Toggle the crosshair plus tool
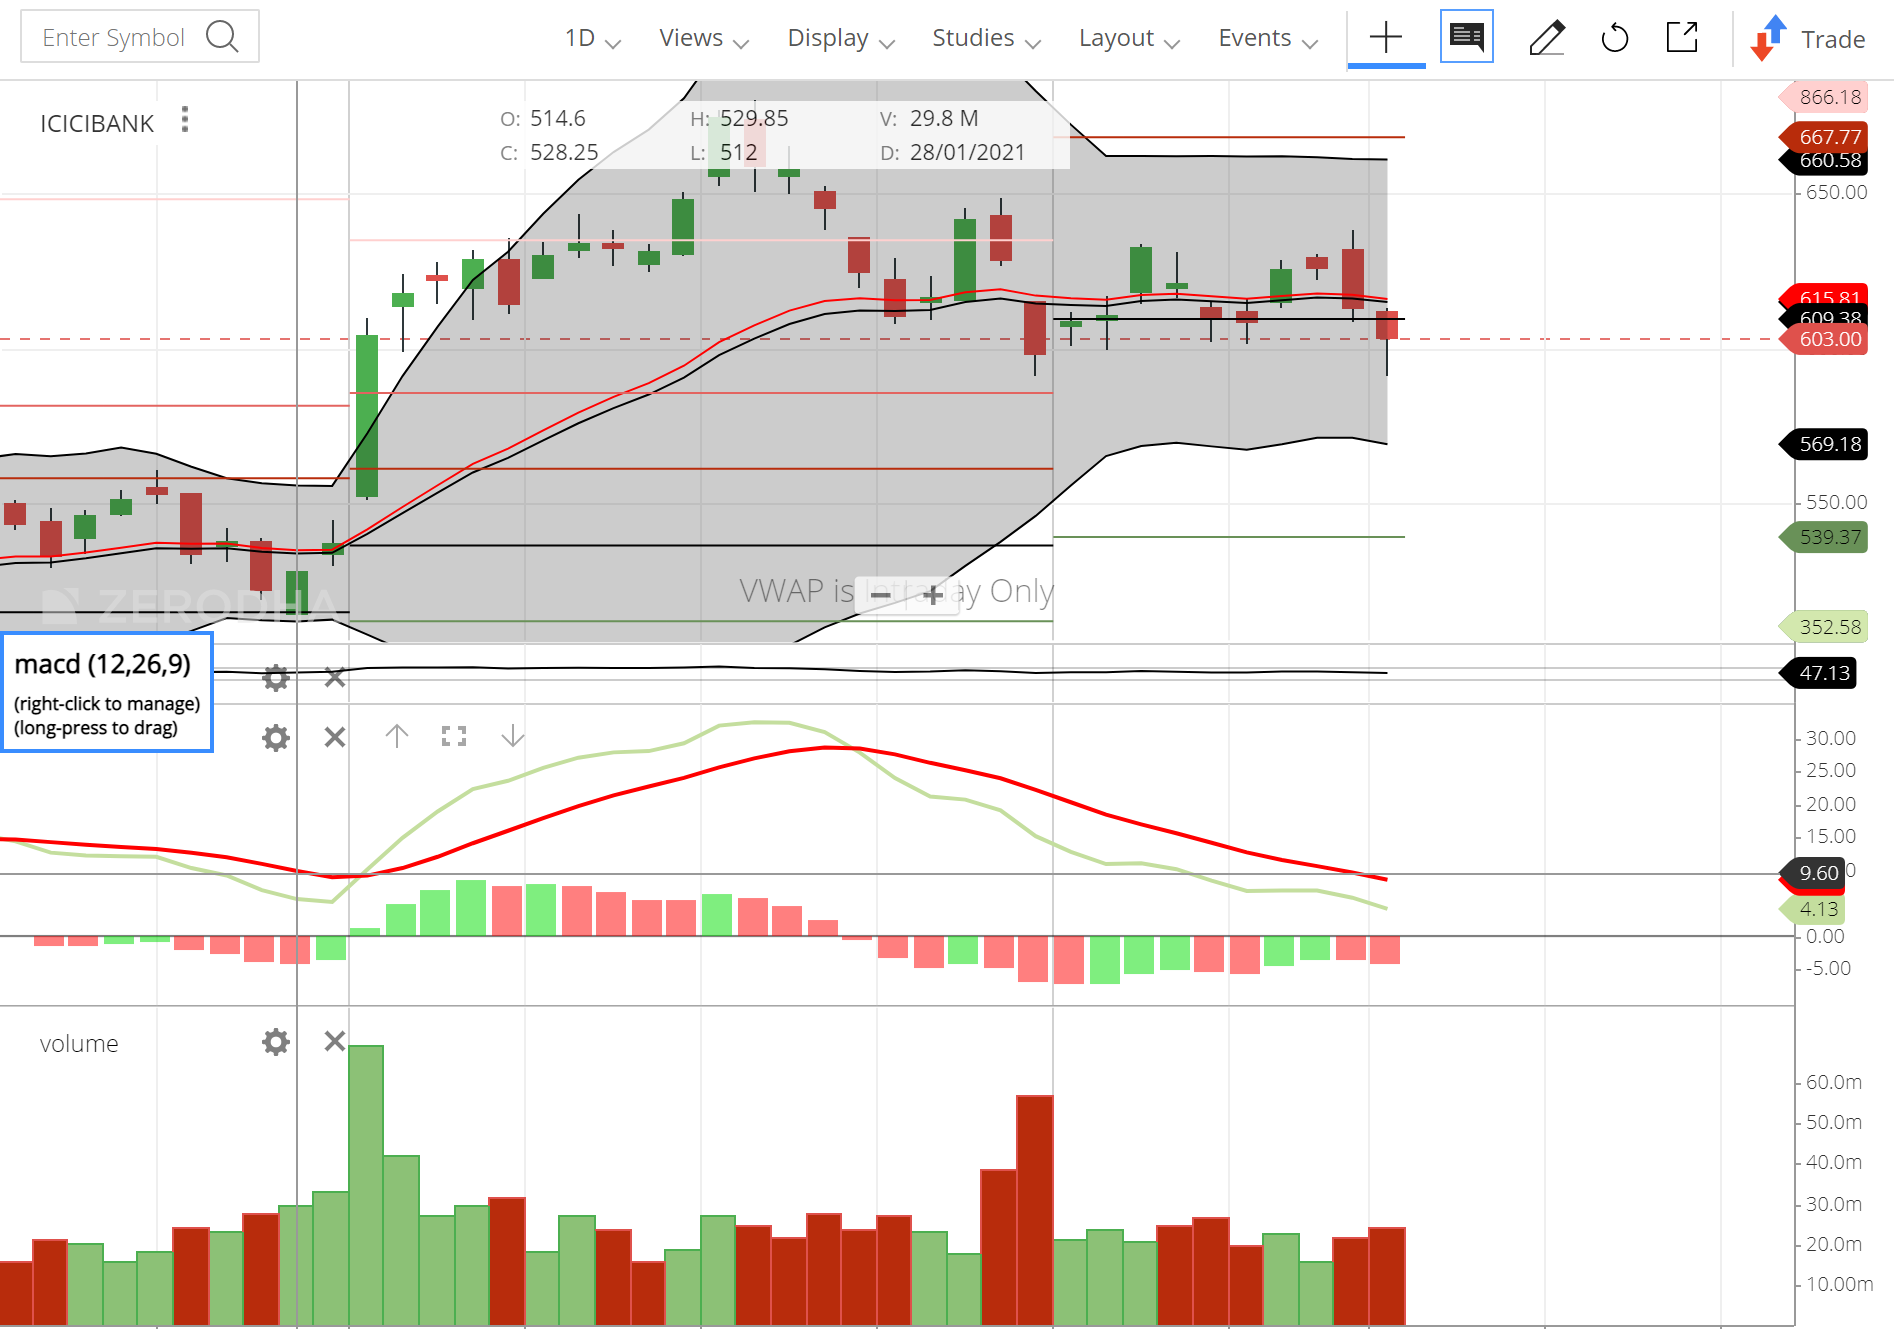This screenshot has width=1897, height=1329. [x=1386, y=38]
